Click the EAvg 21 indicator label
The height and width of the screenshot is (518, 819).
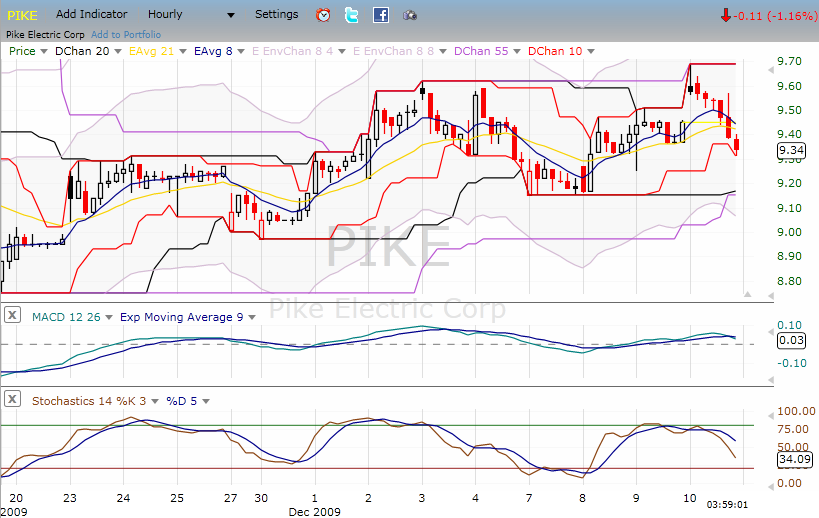click(x=151, y=51)
